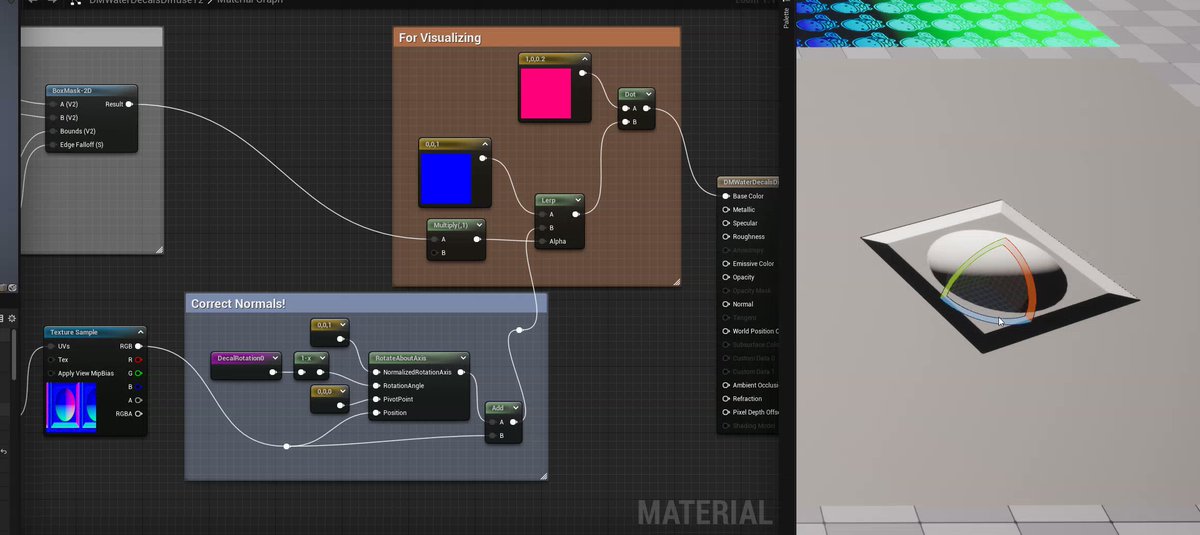Click the Opacity pin on material output
This screenshot has width=1200, height=535.
pos(726,277)
